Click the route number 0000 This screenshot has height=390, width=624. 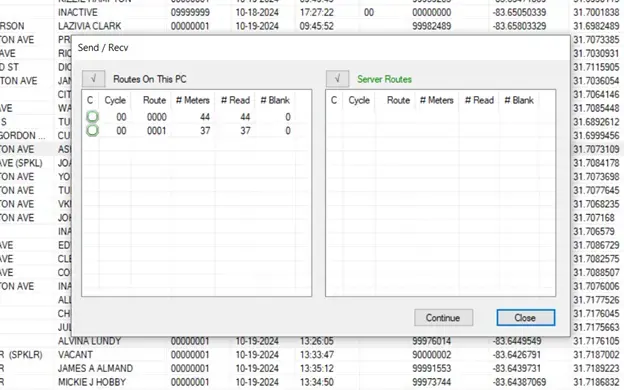click(157, 117)
